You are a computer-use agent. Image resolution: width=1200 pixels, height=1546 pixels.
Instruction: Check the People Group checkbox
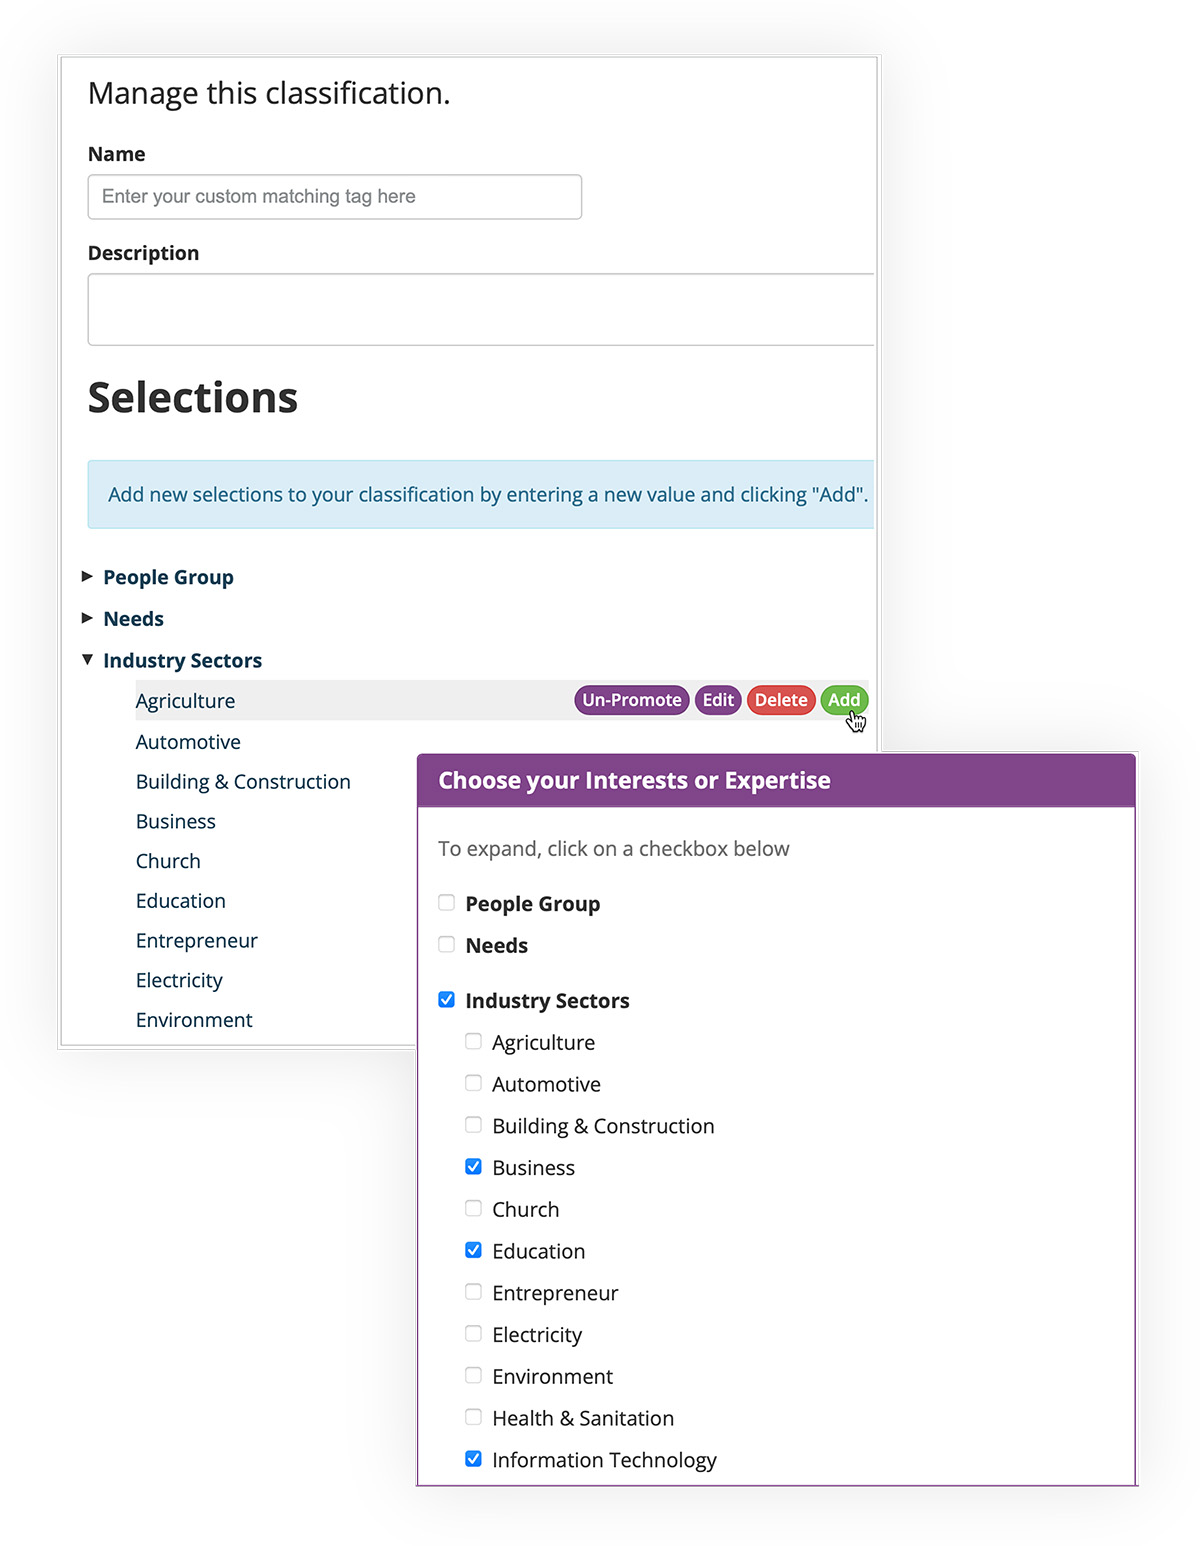445,902
